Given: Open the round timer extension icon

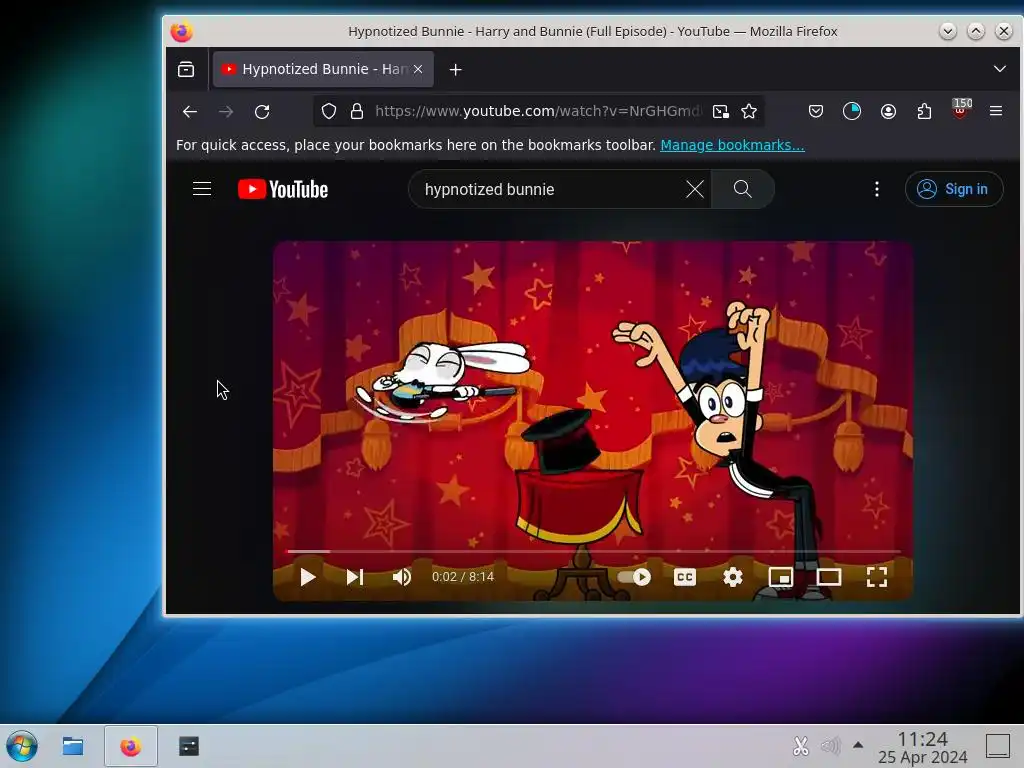Looking at the screenshot, I should click(852, 112).
